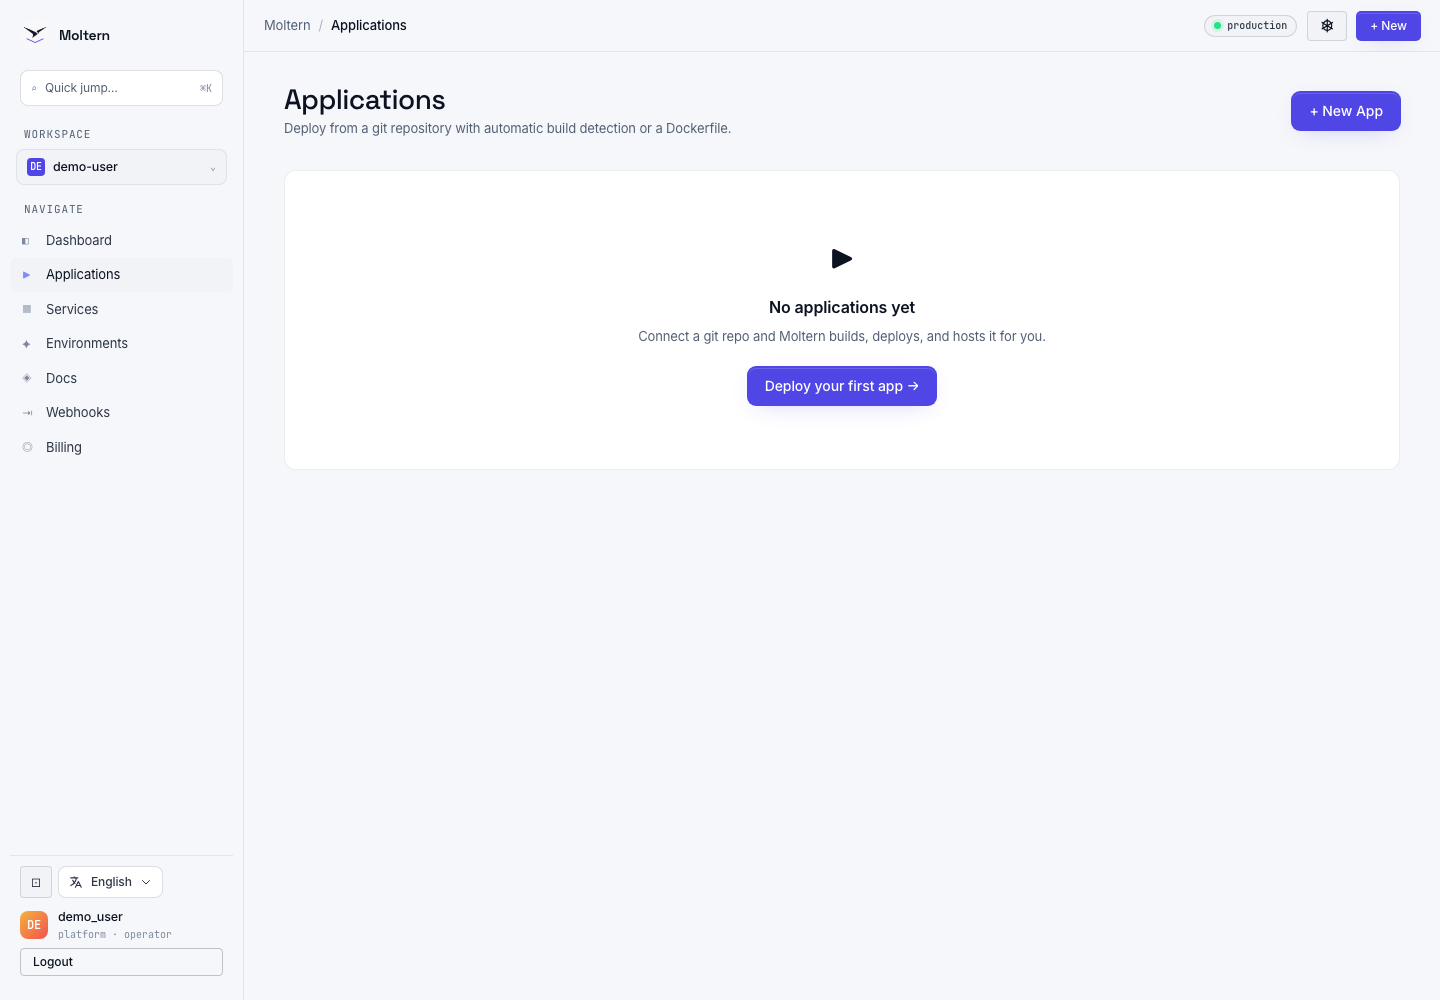Click the Dashboard icon in the sidebar
This screenshot has height=1000, width=1440.
point(26,241)
